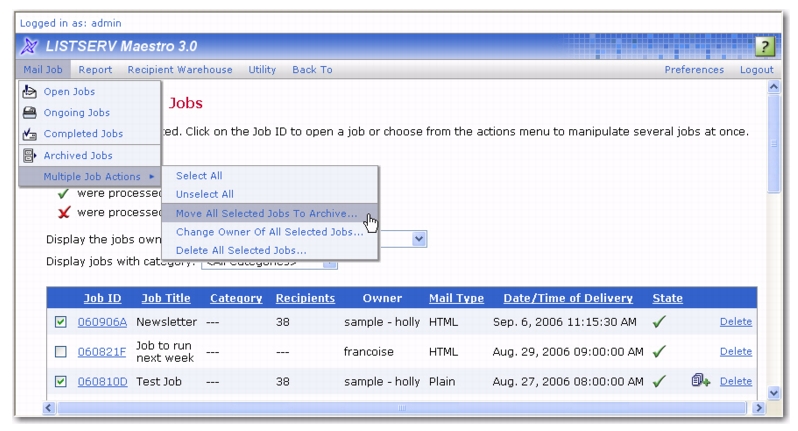This screenshot has height=431, width=798.
Task: Click horizontal scrollbar left arrow
Action: point(49,408)
